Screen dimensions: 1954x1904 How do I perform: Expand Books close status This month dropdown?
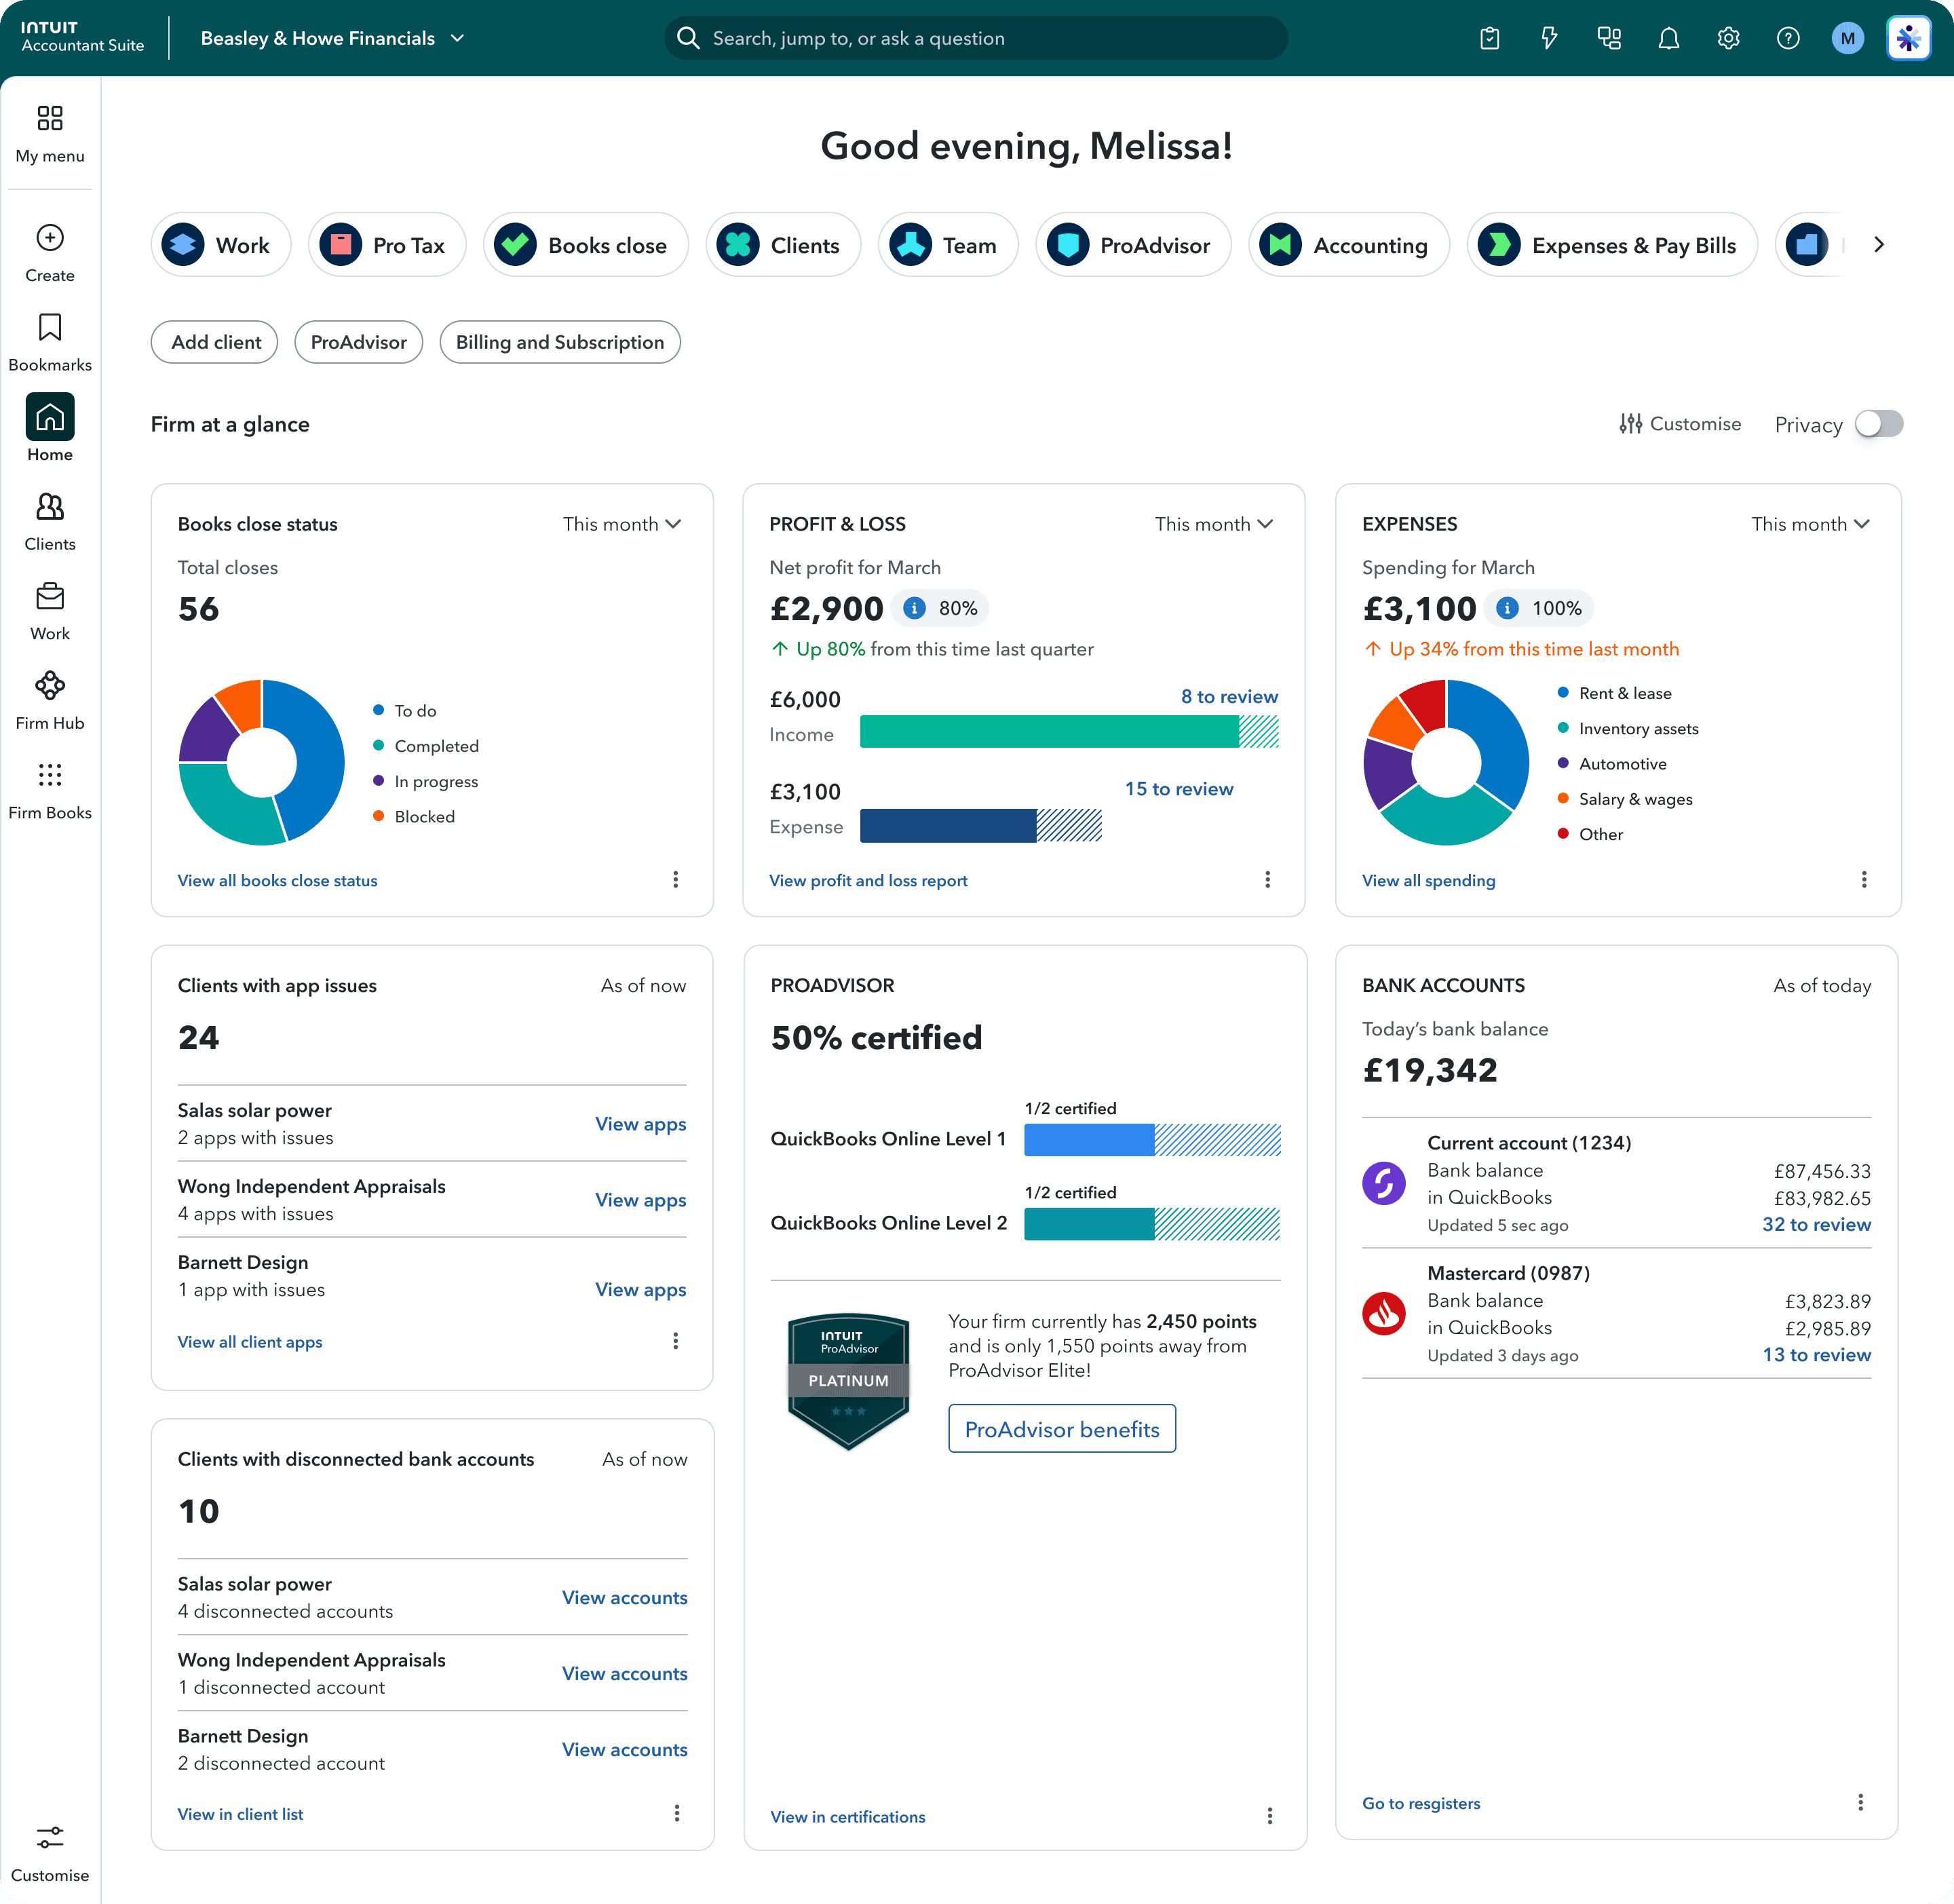pyautogui.click(x=622, y=524)
